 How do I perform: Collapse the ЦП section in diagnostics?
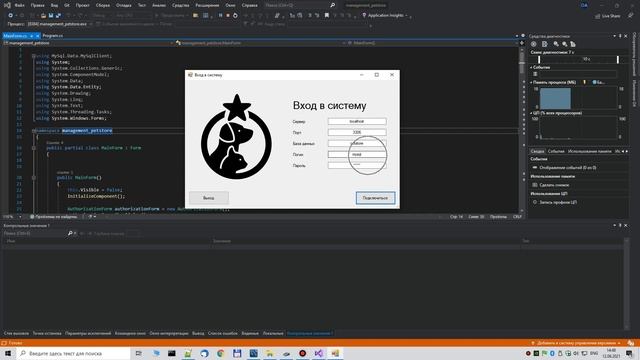[x=531, y=113]
